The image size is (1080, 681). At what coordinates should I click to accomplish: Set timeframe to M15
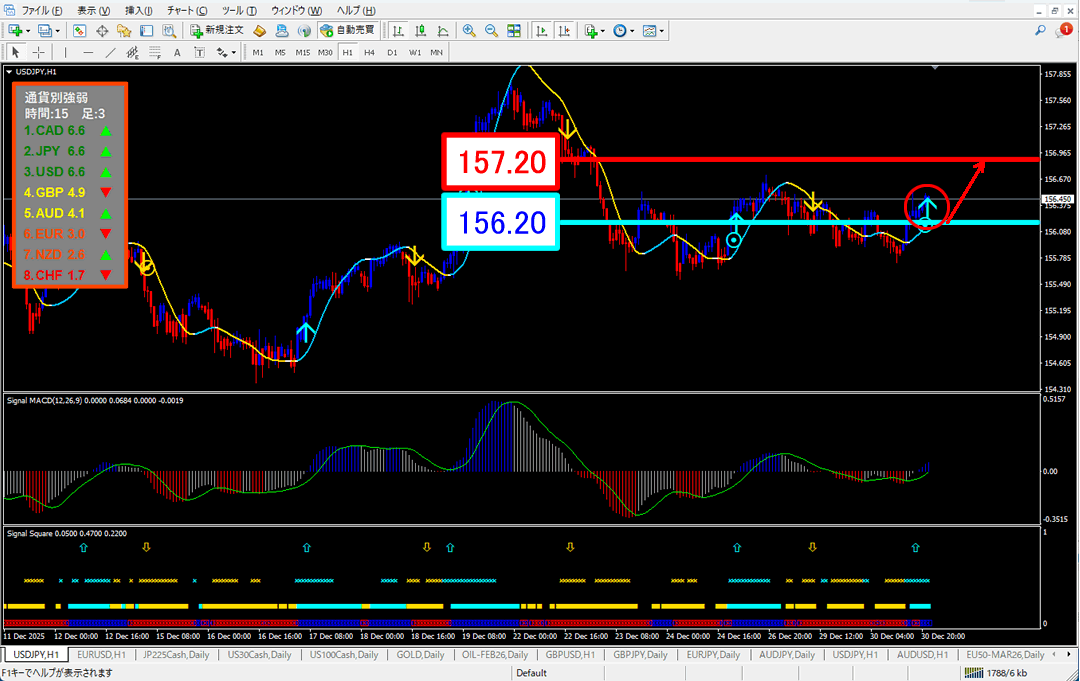(x=302, y=52)
